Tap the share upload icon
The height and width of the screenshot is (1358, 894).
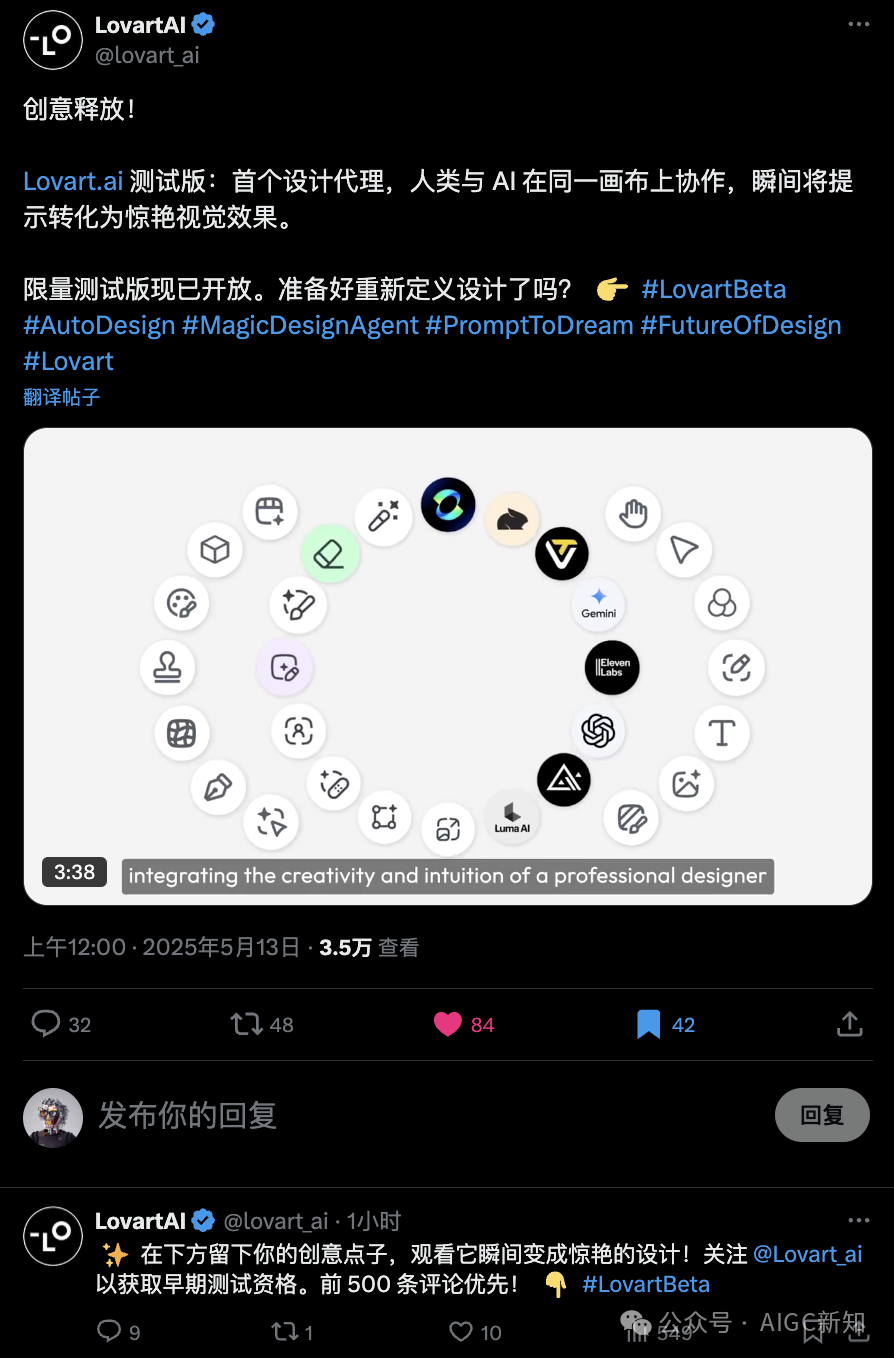849,1024
